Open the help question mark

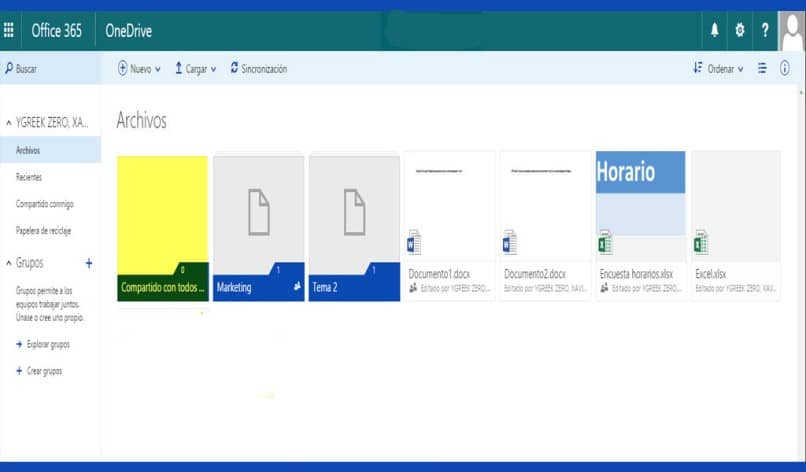pyautogui.click(x=765, y=30)
